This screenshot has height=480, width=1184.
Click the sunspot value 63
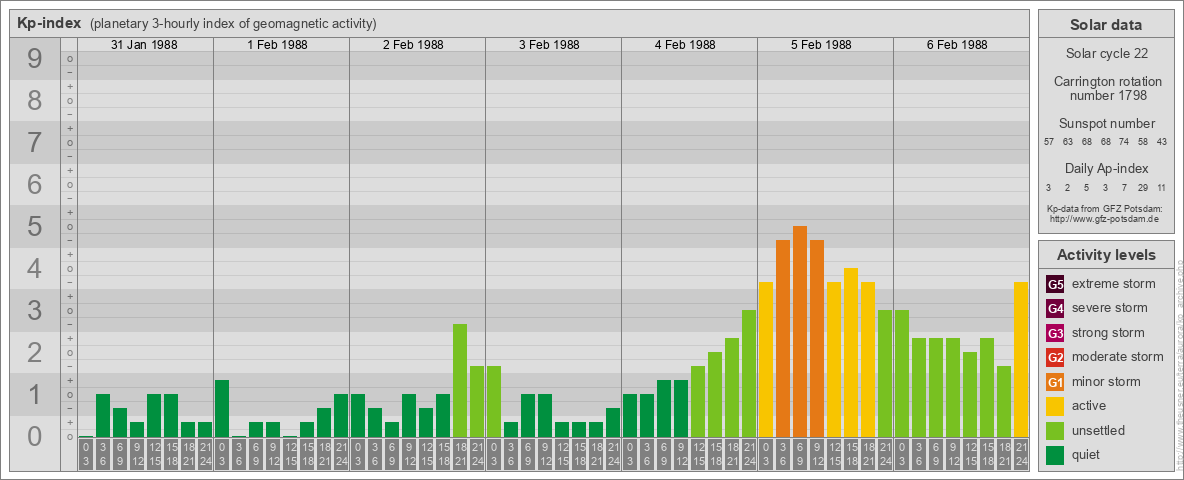(1068, 142)
